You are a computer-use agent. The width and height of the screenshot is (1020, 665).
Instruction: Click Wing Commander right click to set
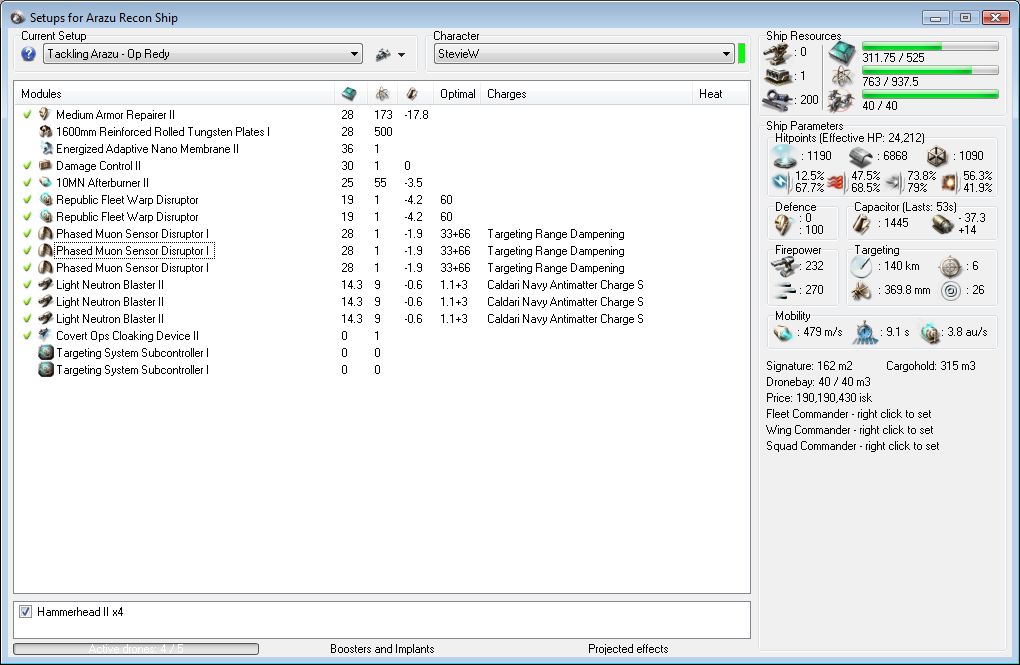click(850, 430)
